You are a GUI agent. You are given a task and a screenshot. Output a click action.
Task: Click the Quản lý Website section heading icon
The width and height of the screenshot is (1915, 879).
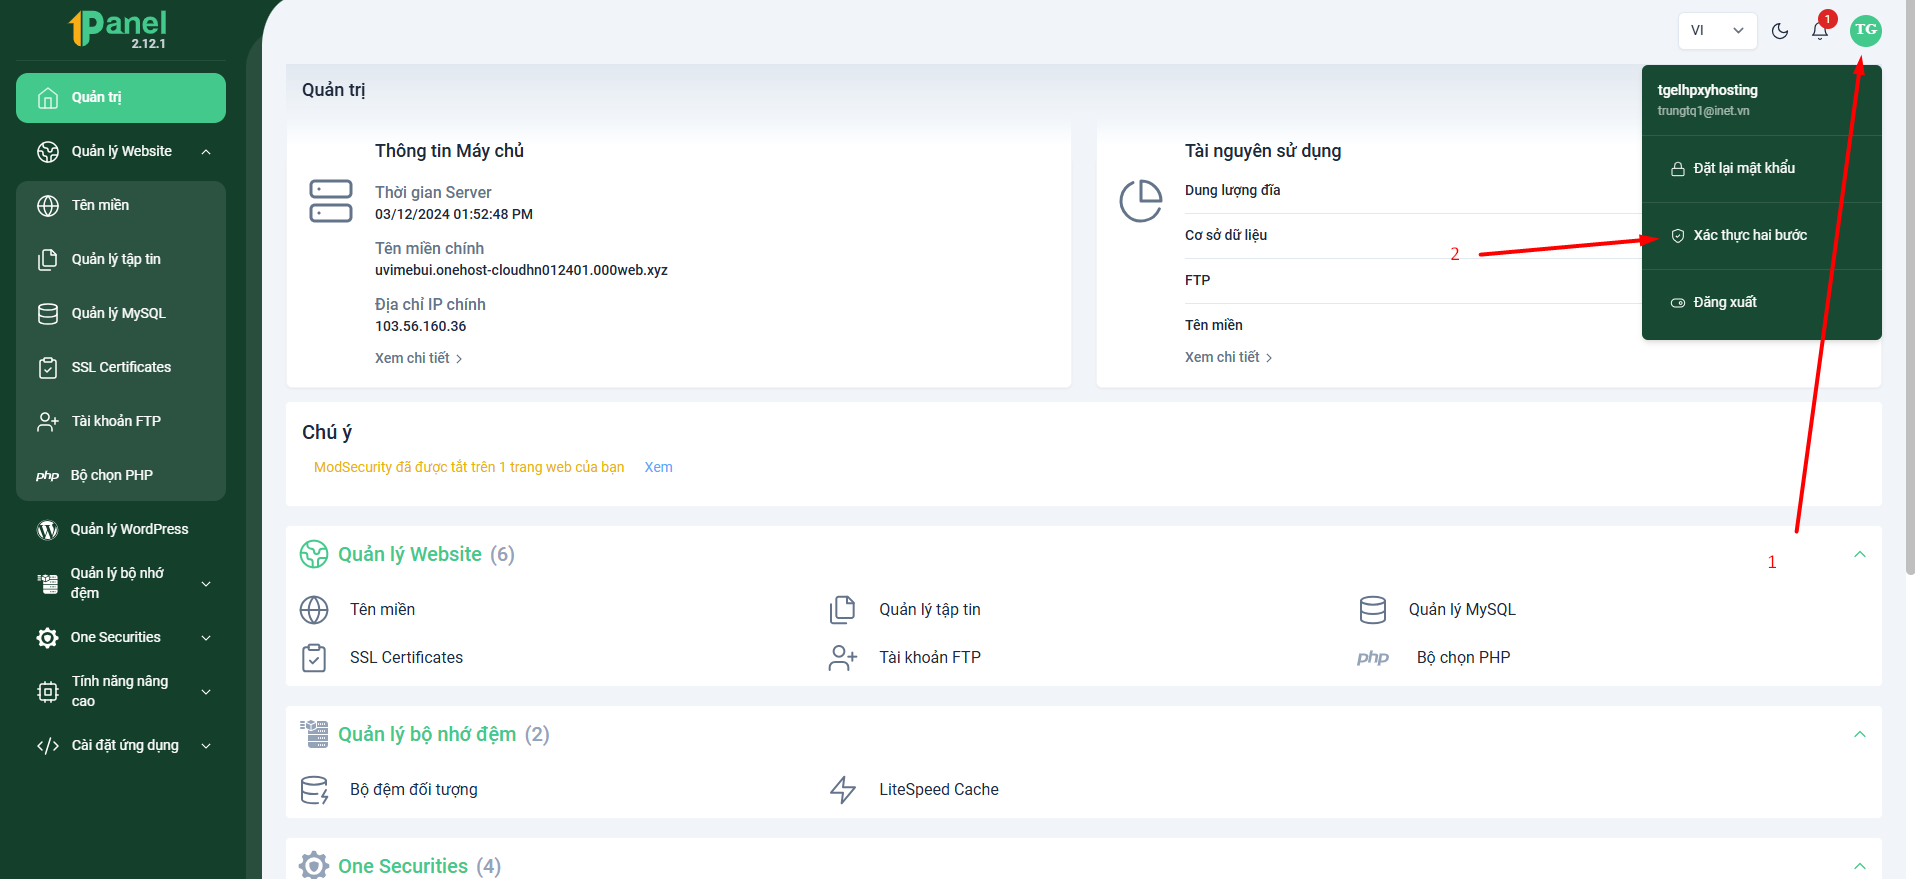314,554
